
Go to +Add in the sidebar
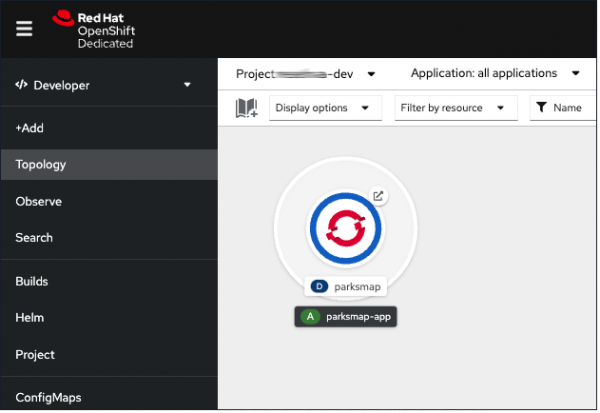click(x=30, y=128)
